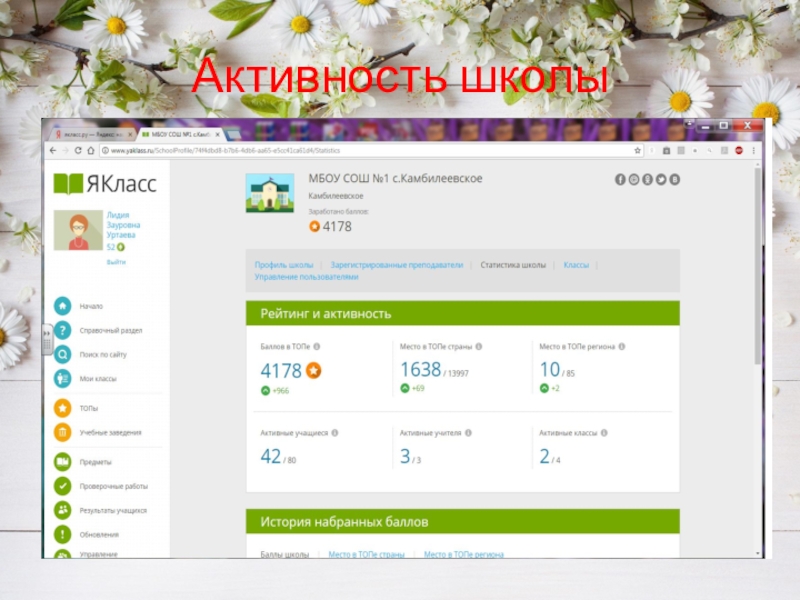Open the Место в ТОПе региона history link

[x=464, y=554]
